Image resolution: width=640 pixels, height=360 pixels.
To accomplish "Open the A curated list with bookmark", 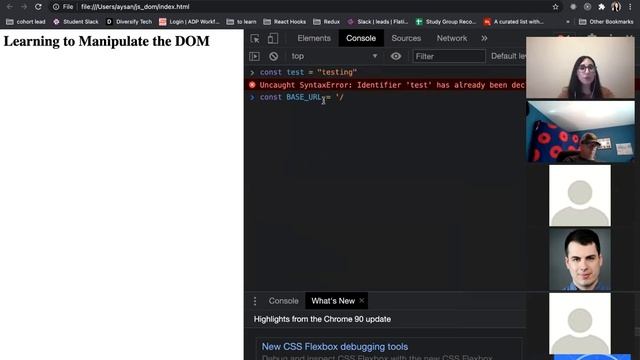I will 513,22.
